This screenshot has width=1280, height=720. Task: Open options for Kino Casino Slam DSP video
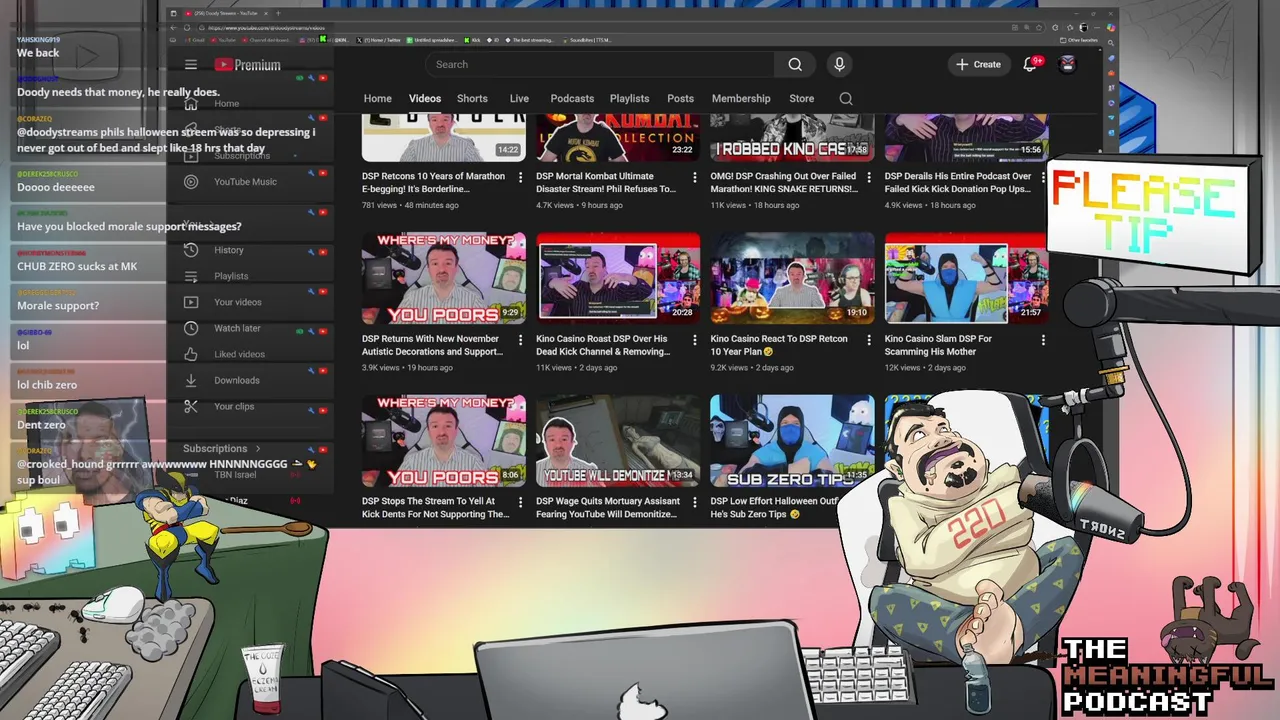point(1043,340)
